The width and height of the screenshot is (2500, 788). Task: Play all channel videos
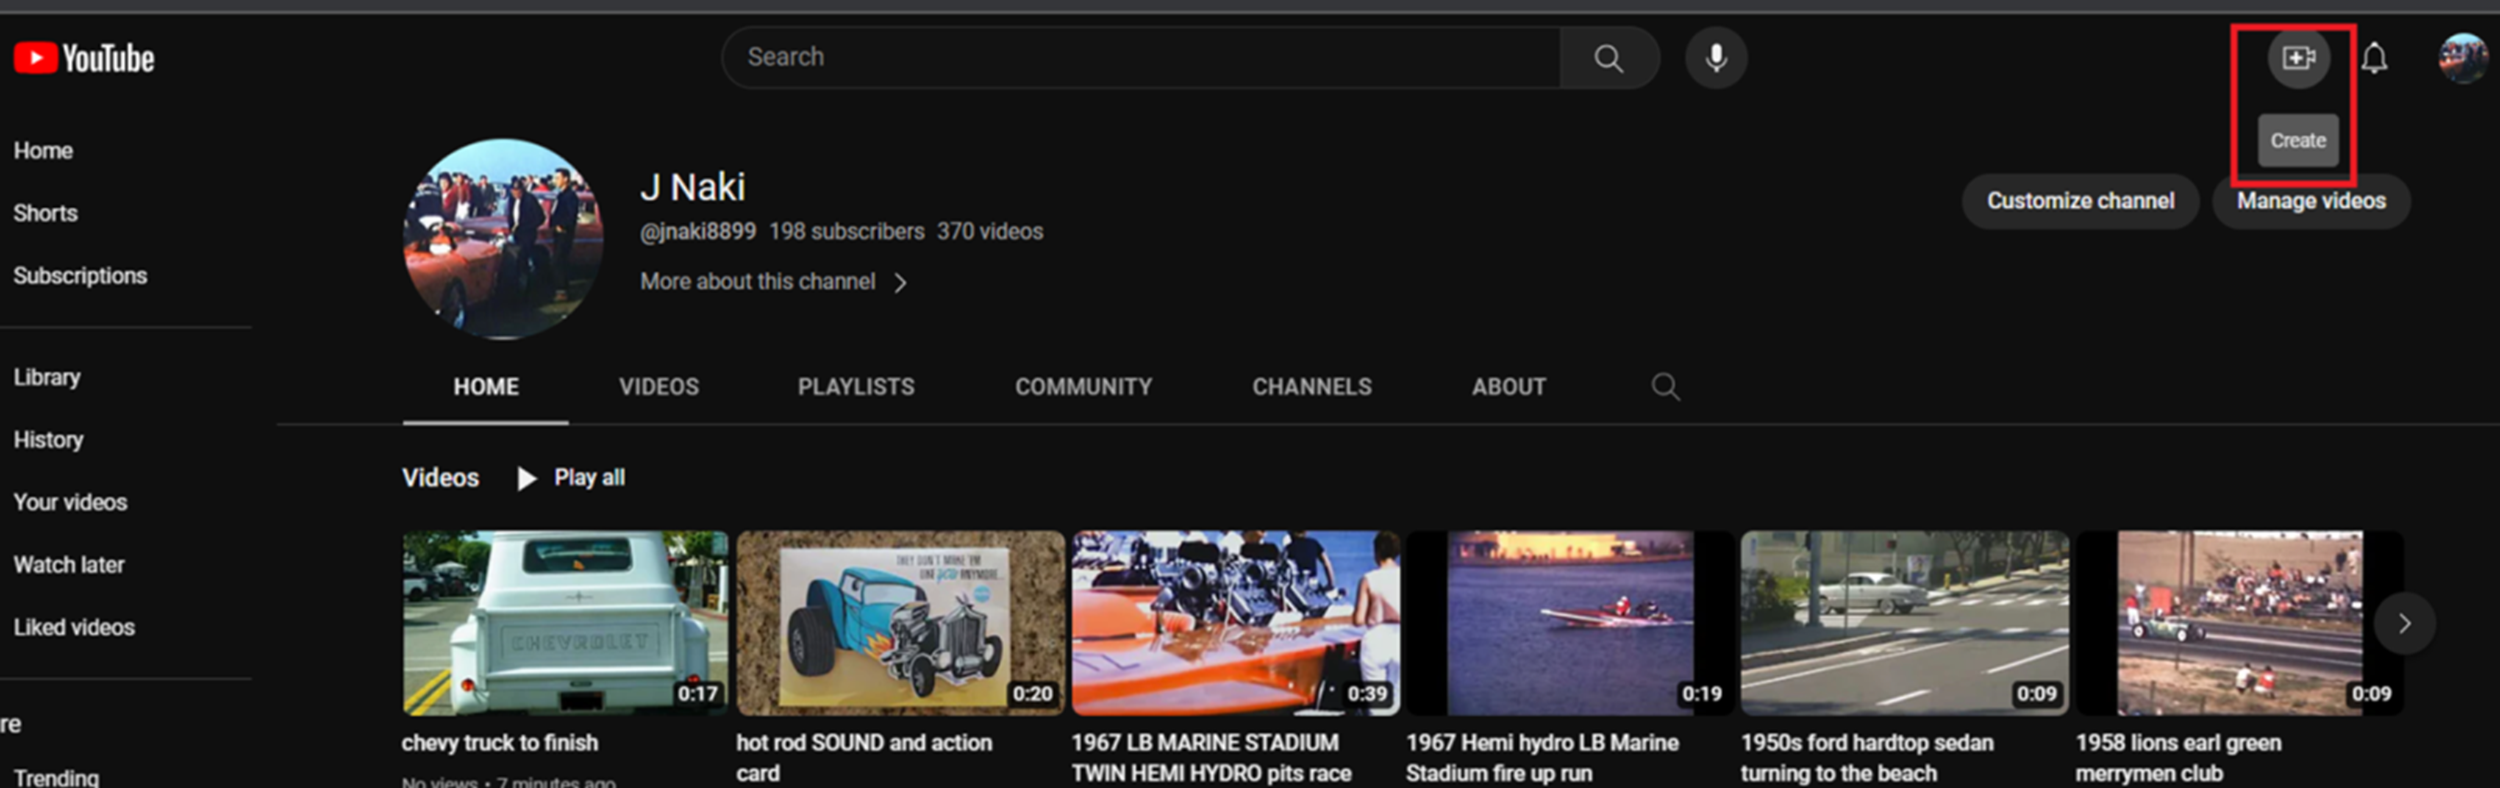(x=572, y=478)
